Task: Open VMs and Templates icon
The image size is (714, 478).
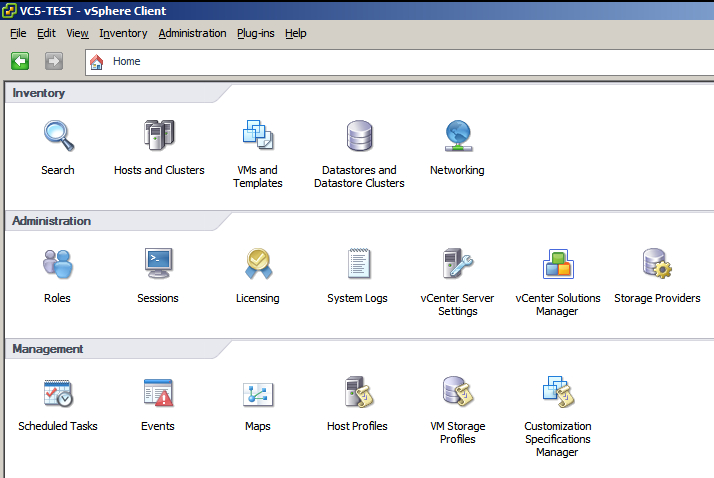Action: [258, 135]
